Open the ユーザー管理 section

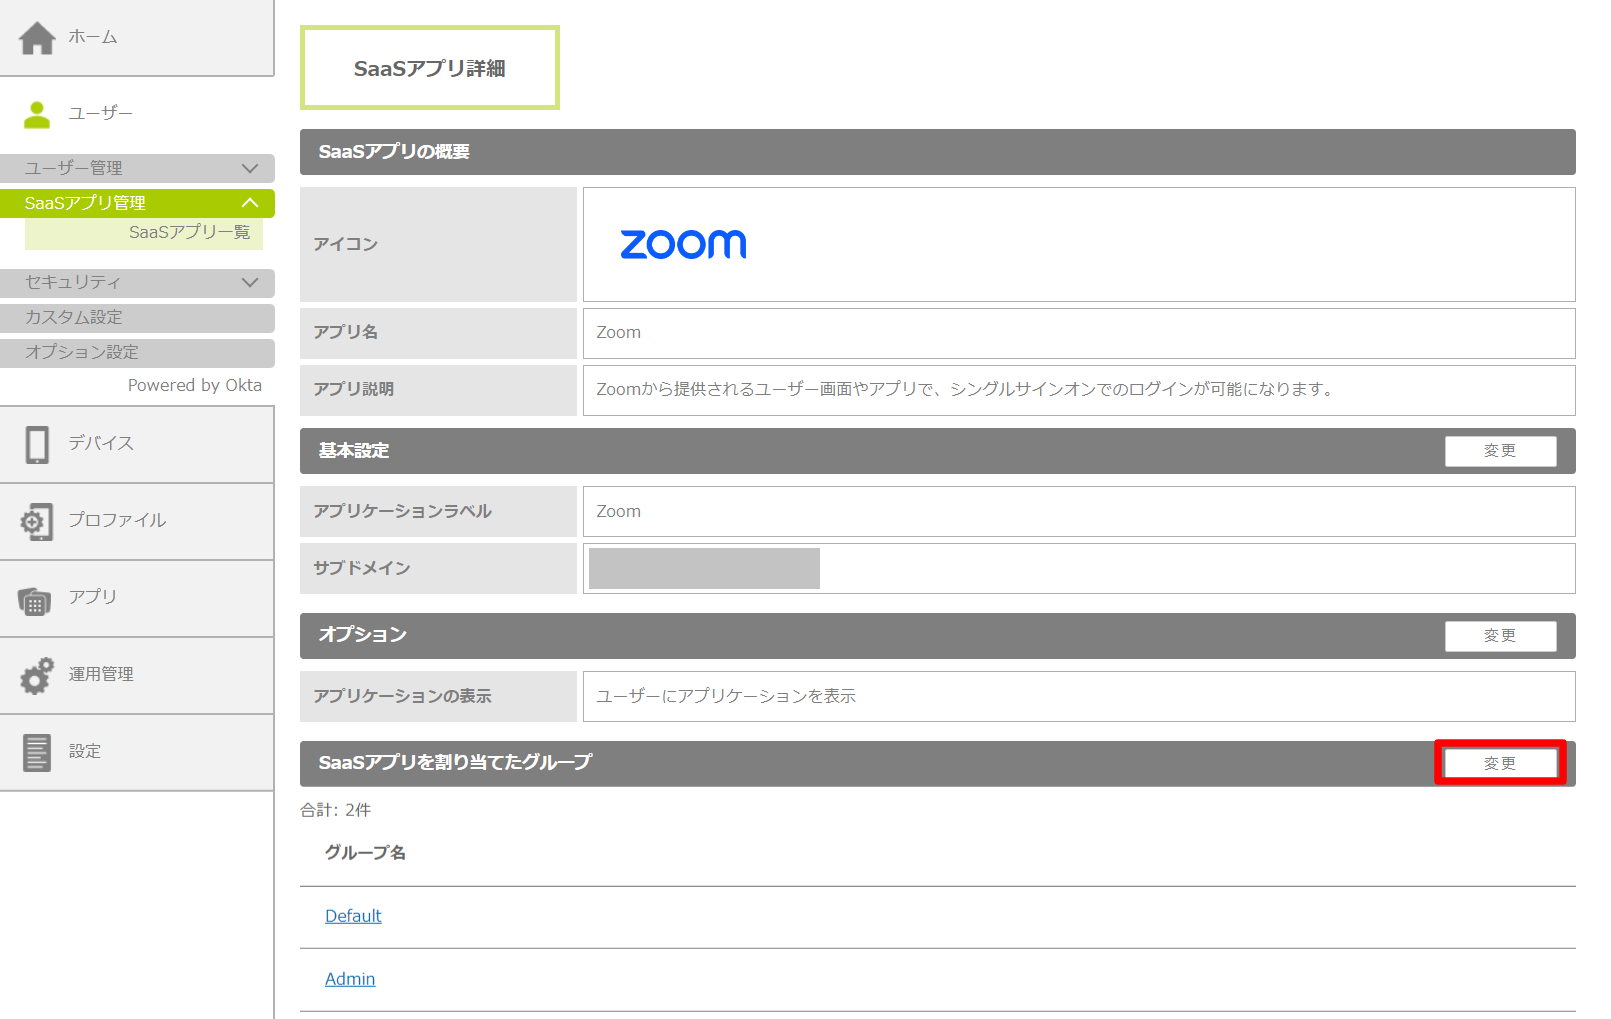coord(137,168)
